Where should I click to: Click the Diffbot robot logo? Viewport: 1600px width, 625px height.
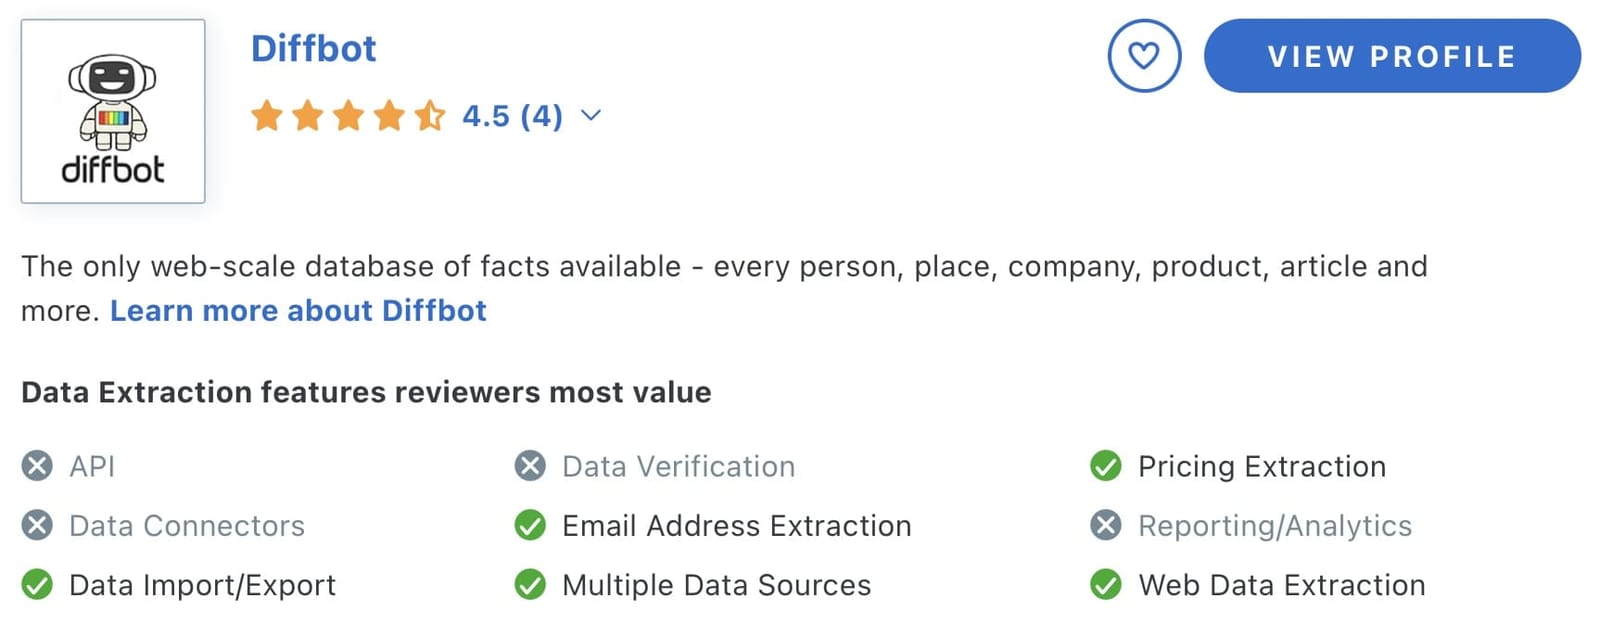tap(113, 111)
